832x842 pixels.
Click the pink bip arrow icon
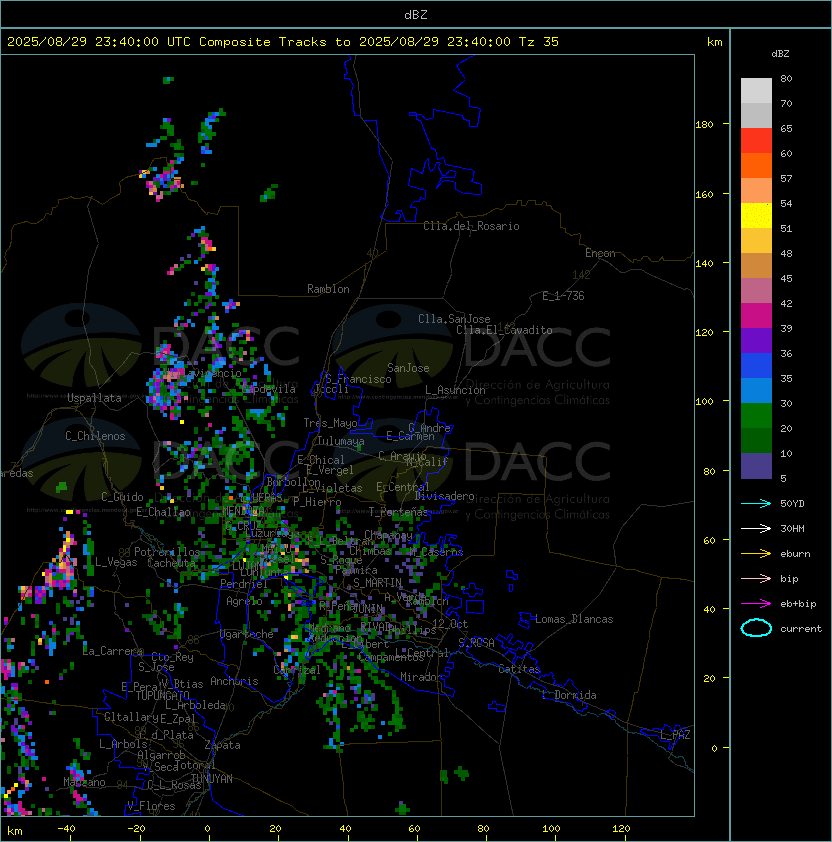pos(756,578)
